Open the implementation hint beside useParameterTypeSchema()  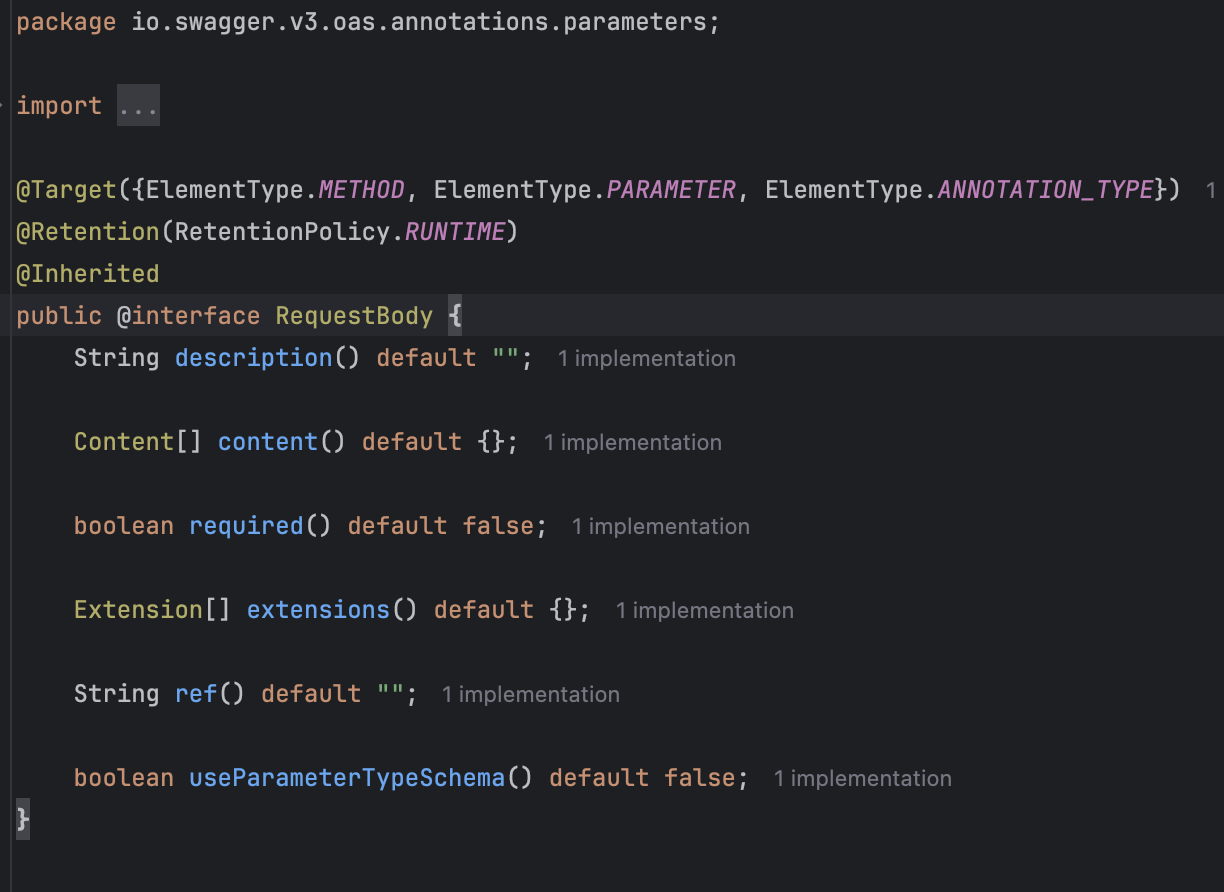click(x=863, y=778)
